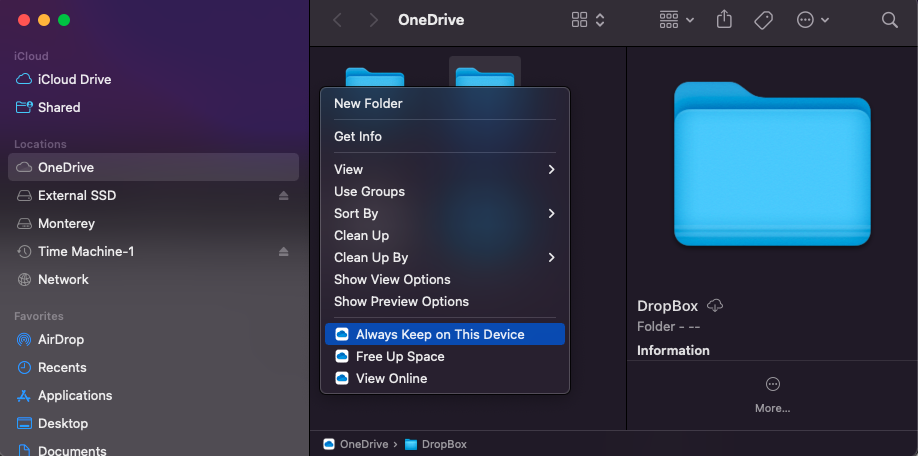This screenshot has height=456, width=918.
Task: Click the More ellipsis icon in preview
Action: click(772, 385)
